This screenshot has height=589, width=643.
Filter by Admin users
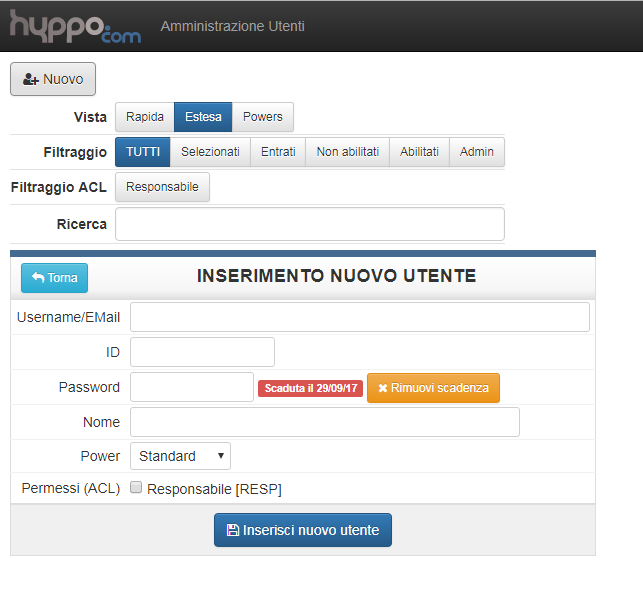[x=477, y=152]
